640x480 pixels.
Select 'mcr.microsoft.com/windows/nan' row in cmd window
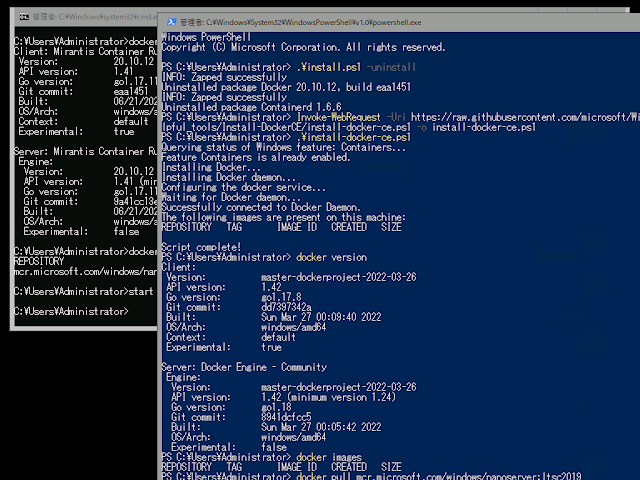(85, 271)
